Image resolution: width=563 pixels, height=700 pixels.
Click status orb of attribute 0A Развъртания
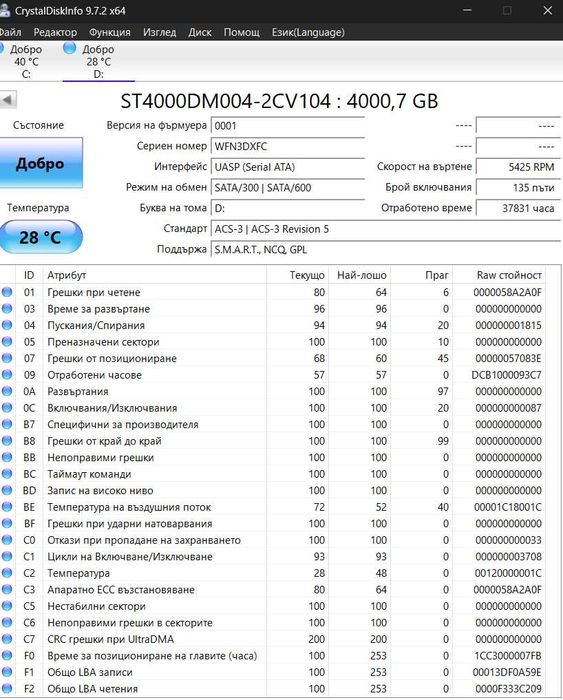pos(7,391)
